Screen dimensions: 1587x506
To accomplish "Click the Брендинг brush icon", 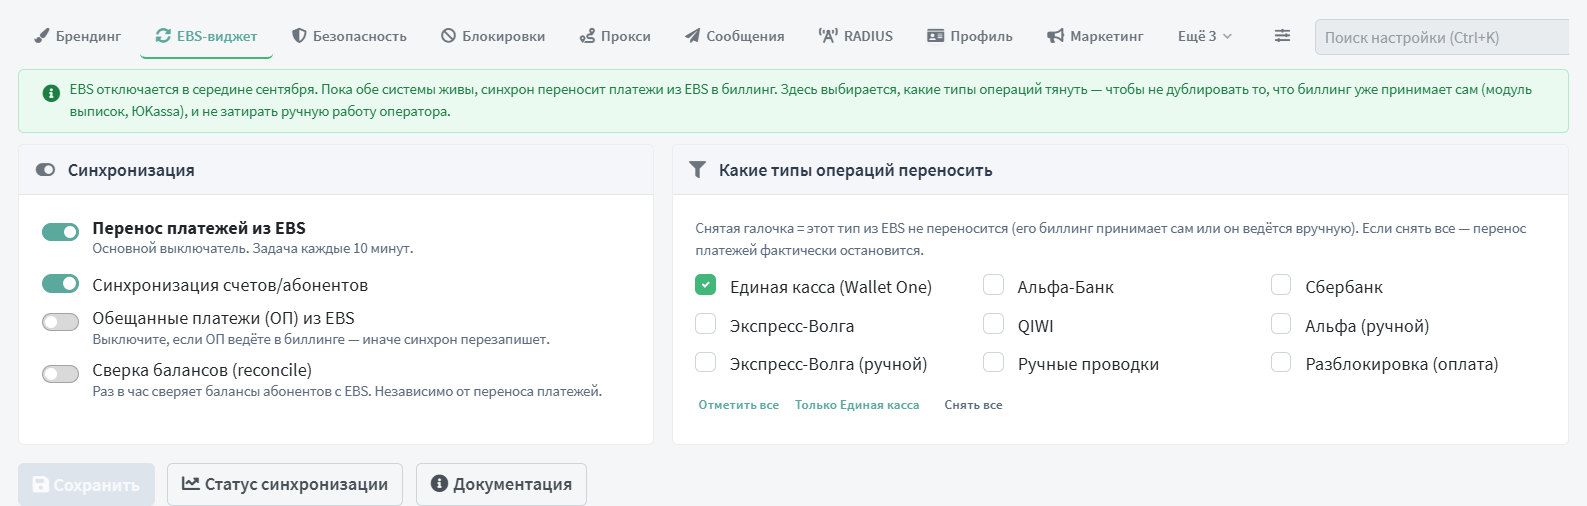I will tap(41, 36).
